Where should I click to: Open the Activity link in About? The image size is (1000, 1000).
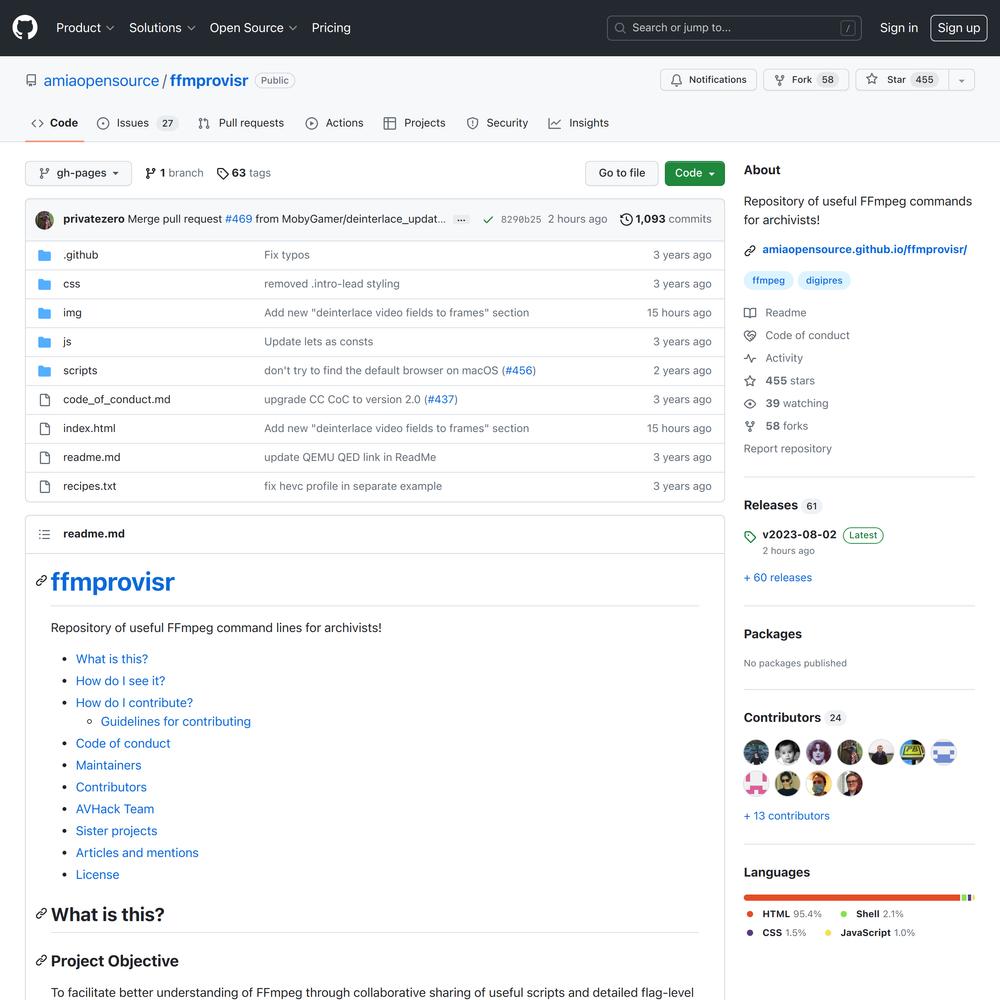coord(773,358)
